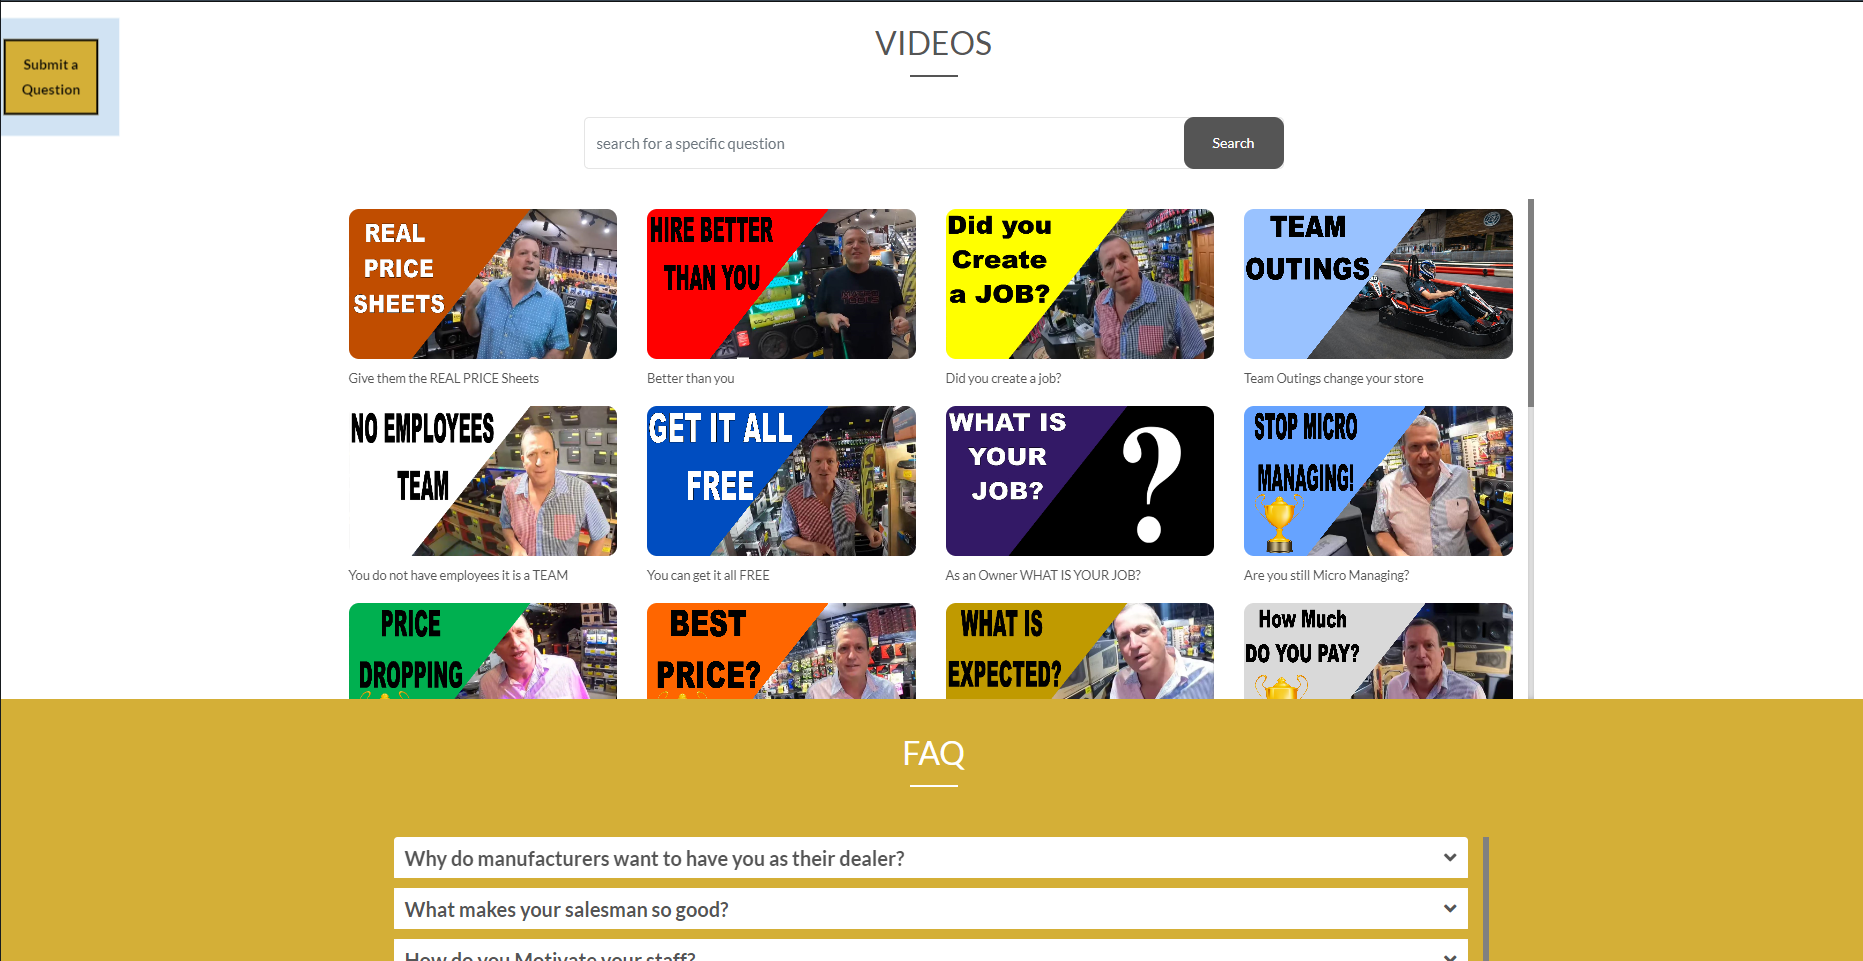Image resolution: width=1863 pixels, height=961 pixels.
Task: Focus the specific question search field
Action: 883,143
